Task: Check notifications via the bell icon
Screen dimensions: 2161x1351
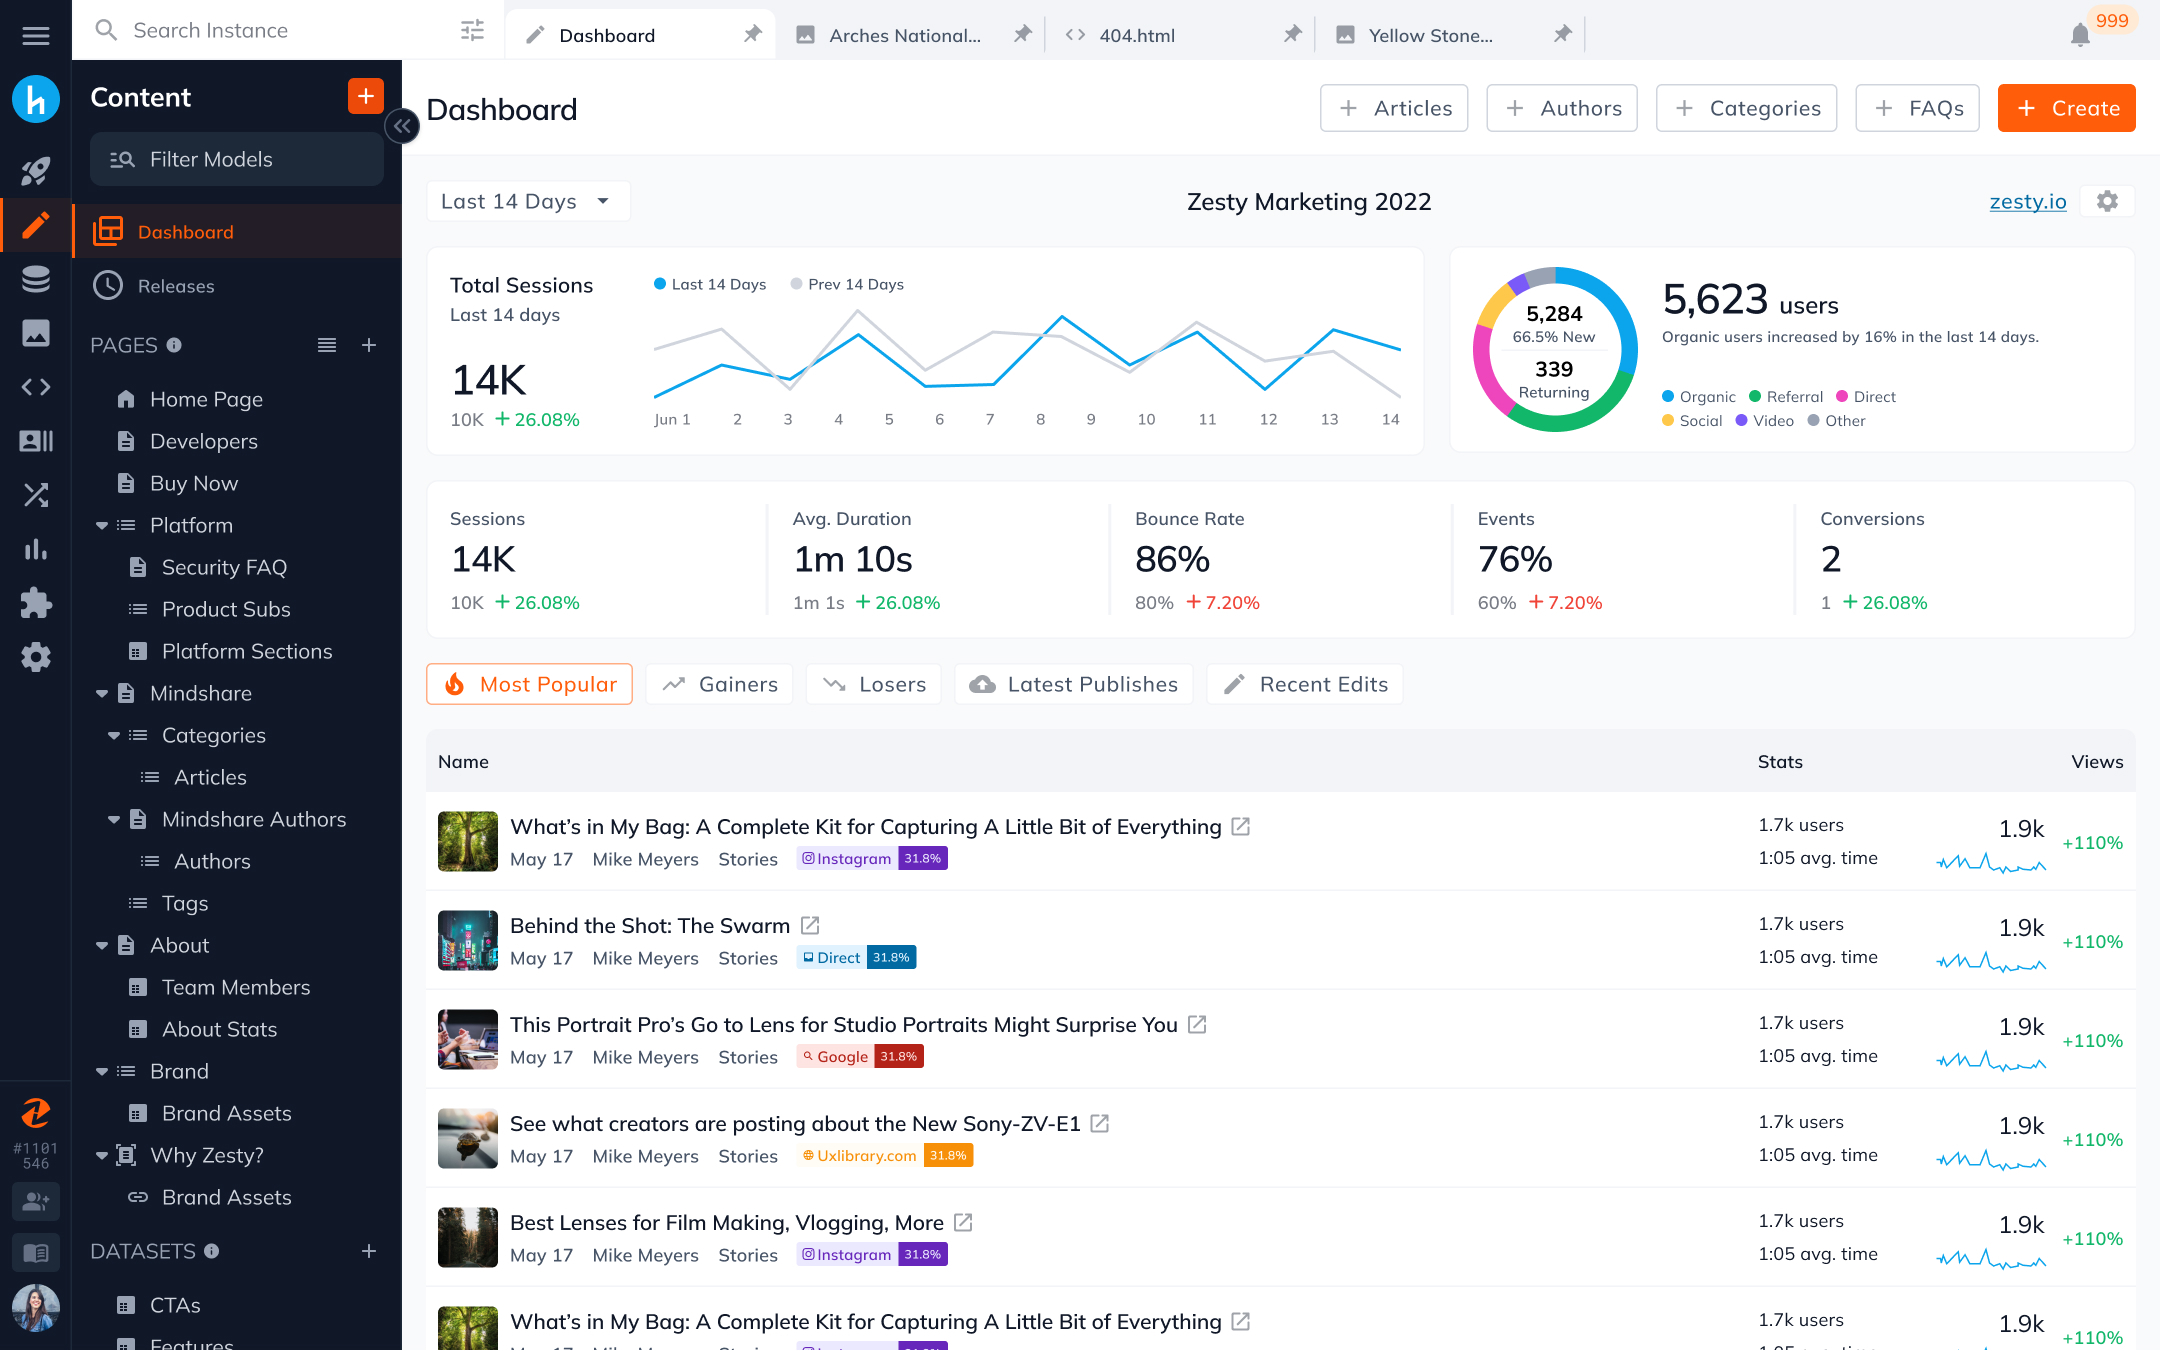Action: click(2081, 35)
